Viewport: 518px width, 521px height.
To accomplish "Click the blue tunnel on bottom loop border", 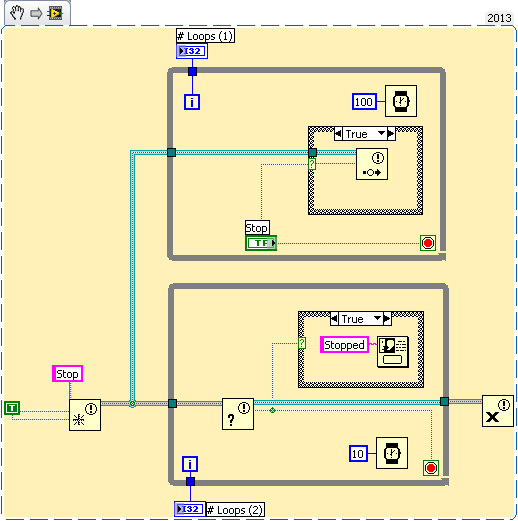I will (190, 482).
